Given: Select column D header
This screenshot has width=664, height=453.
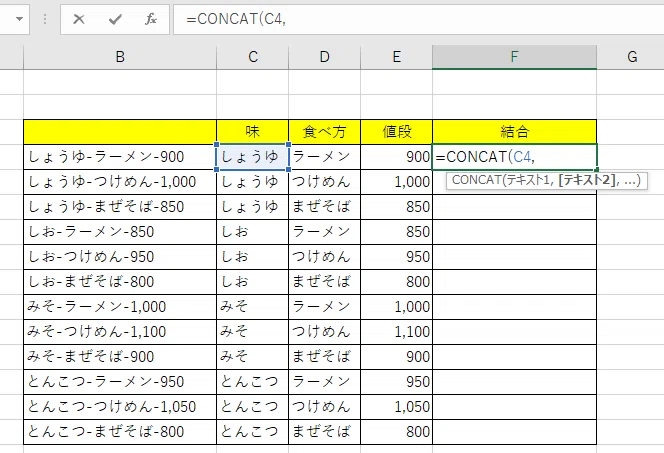Looking at the screenshot, I should 324,57.
